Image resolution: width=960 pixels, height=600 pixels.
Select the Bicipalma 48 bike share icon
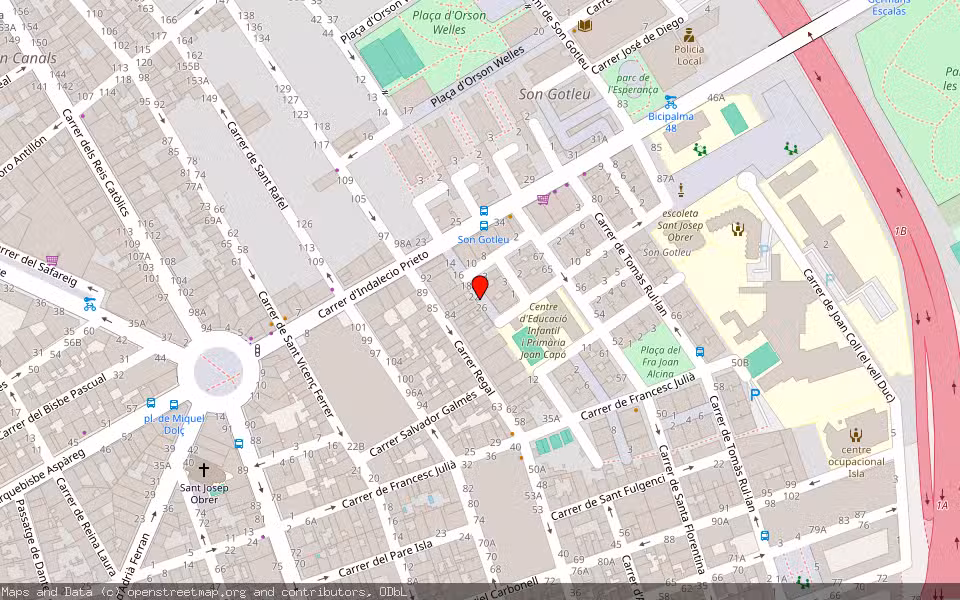click(671, 99)
